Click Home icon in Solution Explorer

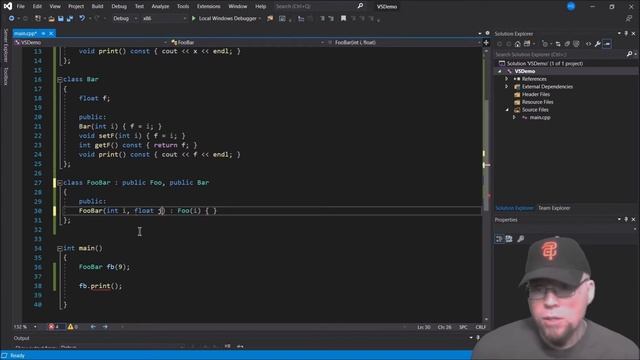click(517, 44)
